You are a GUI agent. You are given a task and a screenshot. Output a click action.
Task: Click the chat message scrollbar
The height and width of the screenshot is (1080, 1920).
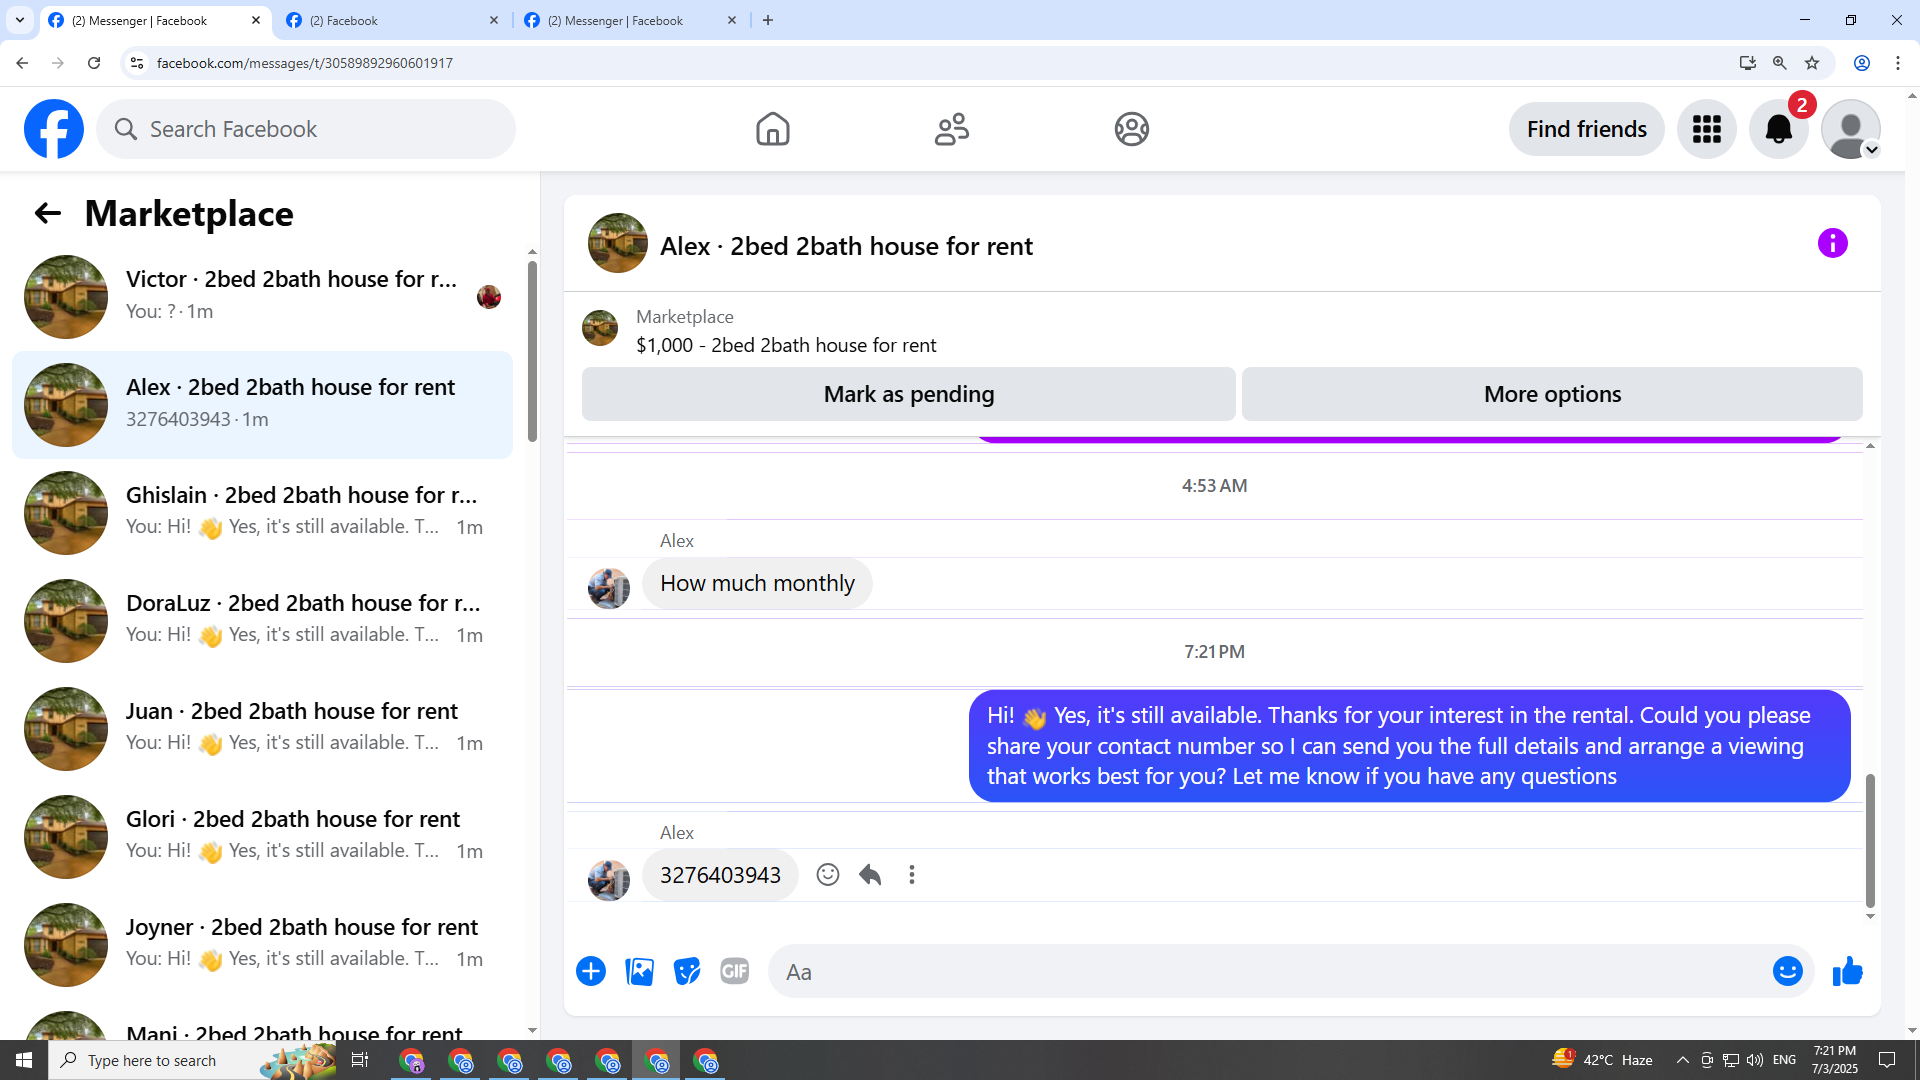click(1869, 840)
